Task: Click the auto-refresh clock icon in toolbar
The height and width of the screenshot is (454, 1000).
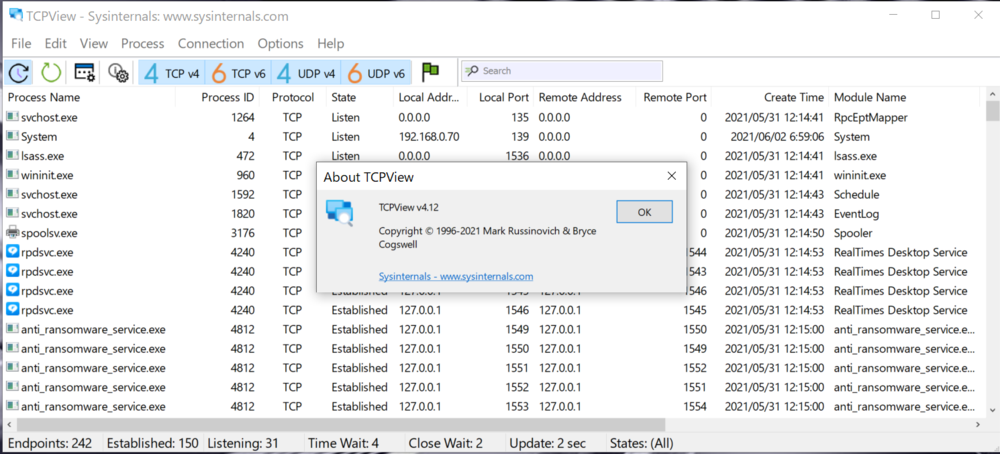Action: (x=19, y=73)
